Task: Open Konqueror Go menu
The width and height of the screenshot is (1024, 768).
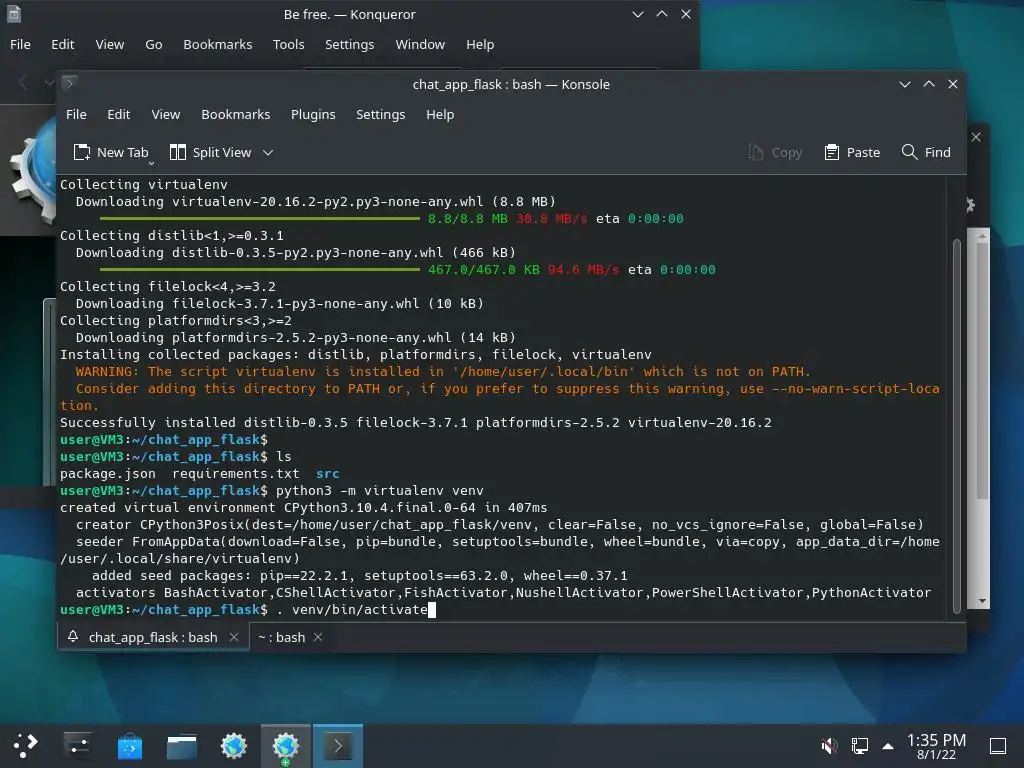Action: (x=153, y=44)
